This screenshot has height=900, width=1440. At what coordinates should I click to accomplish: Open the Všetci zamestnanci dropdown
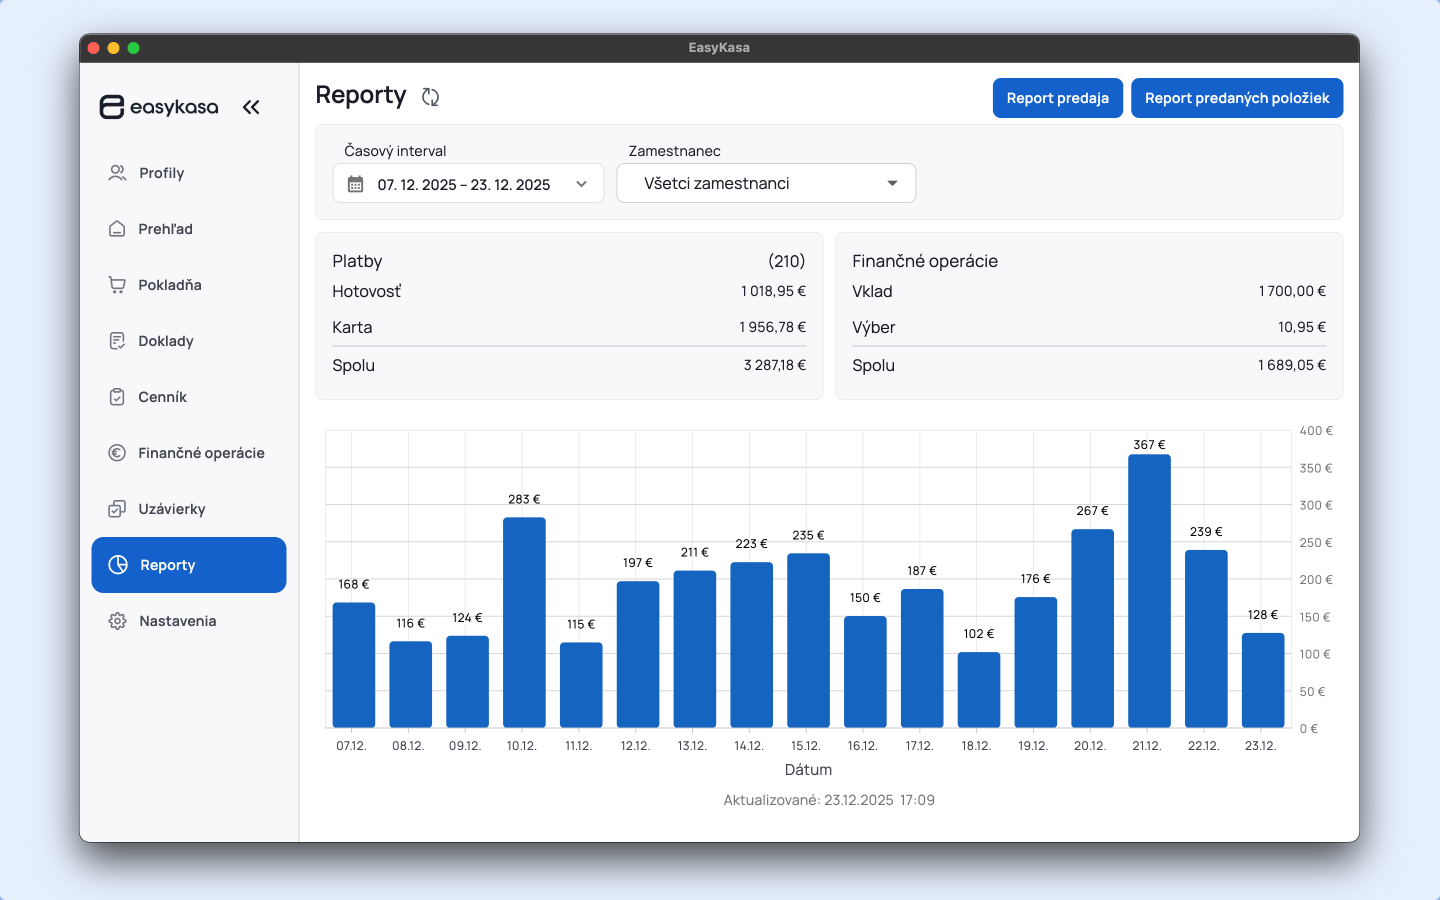pyautogui.click(x=766, y=183)
